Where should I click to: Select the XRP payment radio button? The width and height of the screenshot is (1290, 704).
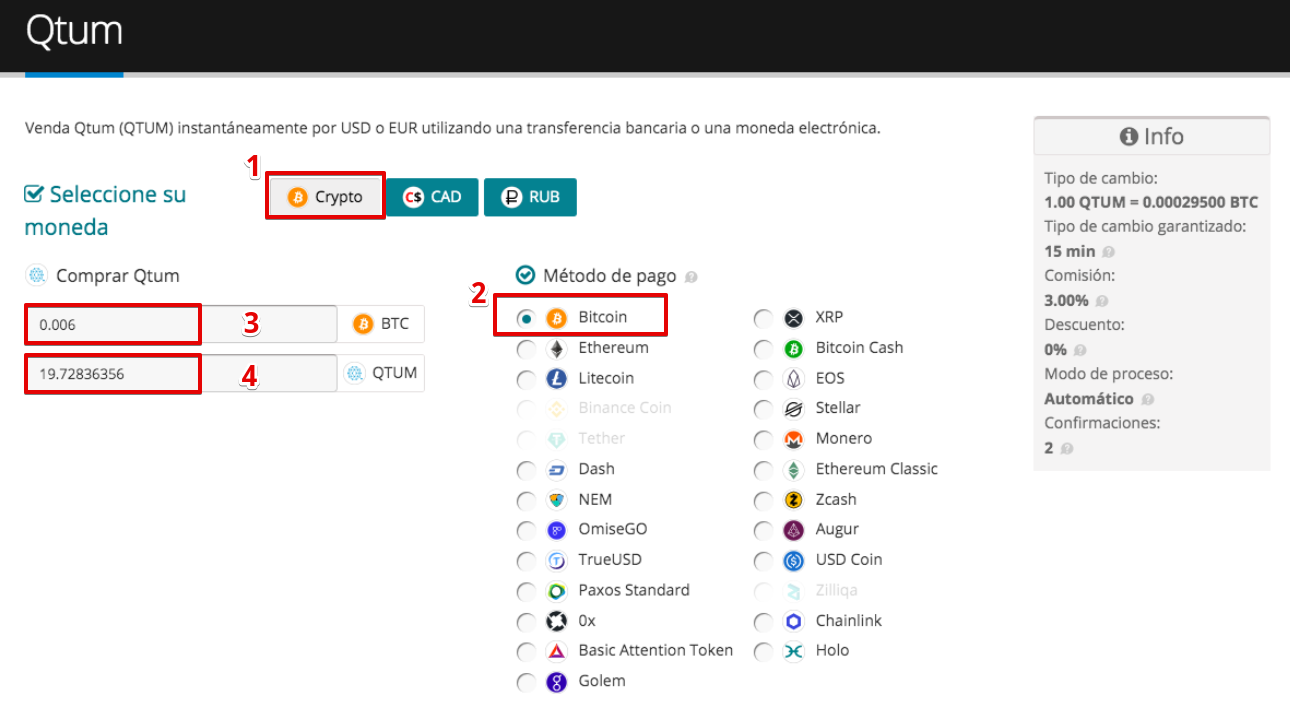763,318
